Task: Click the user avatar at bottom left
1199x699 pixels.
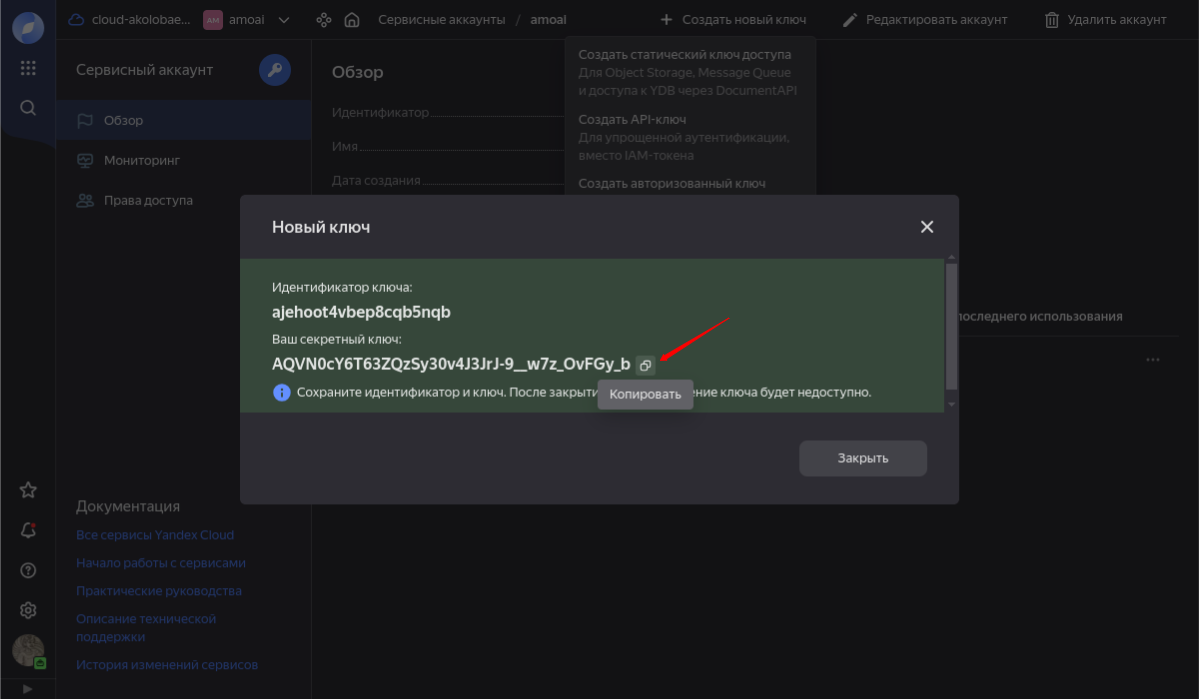Action: (x=28, y=651)
